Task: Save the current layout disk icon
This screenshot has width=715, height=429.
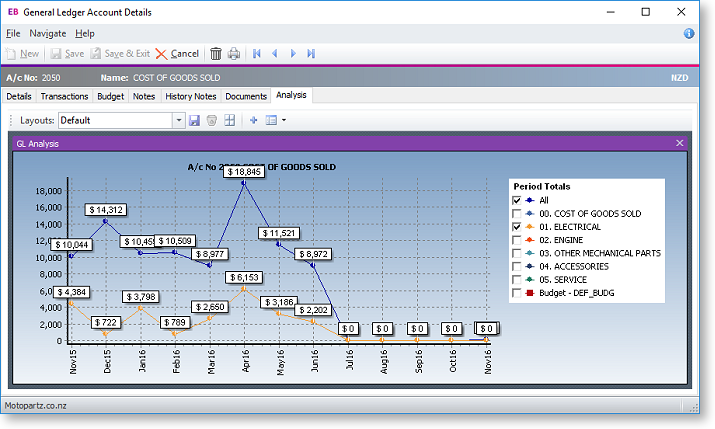Action: [195, 120]
